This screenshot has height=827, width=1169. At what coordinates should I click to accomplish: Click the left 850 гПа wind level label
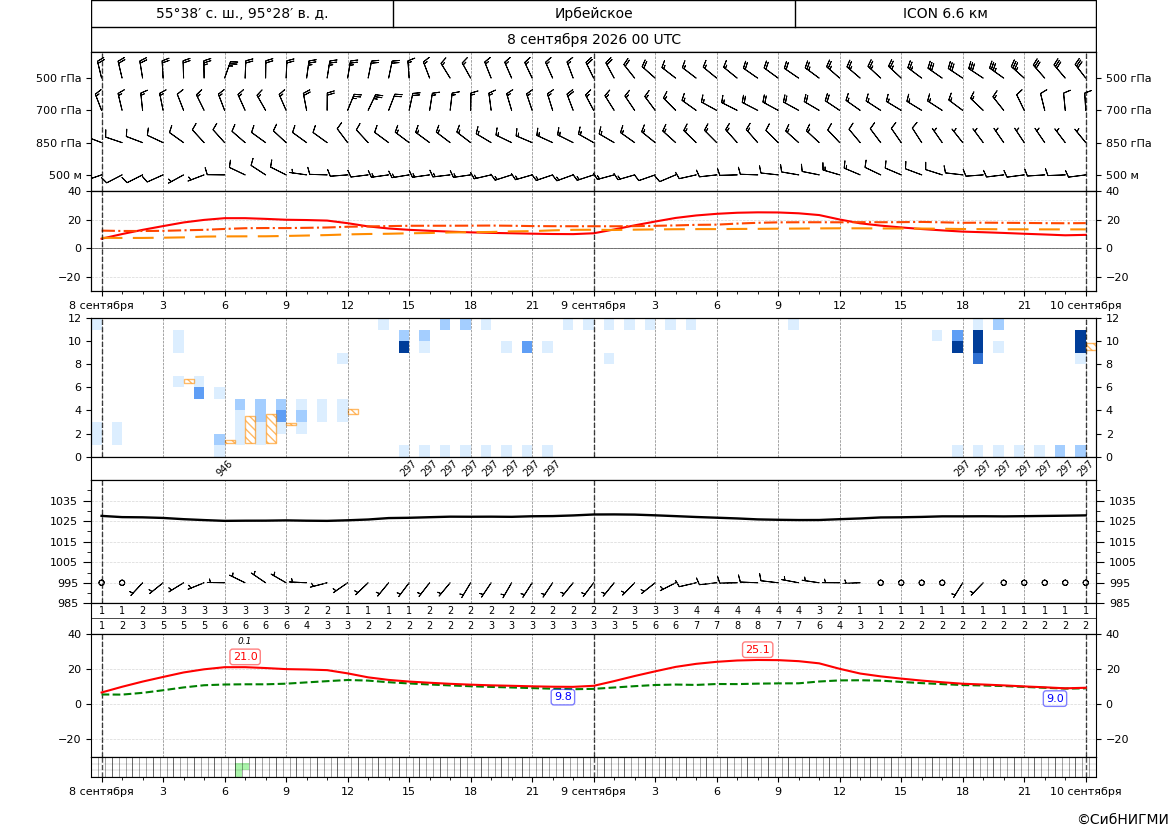coord(58,143)
